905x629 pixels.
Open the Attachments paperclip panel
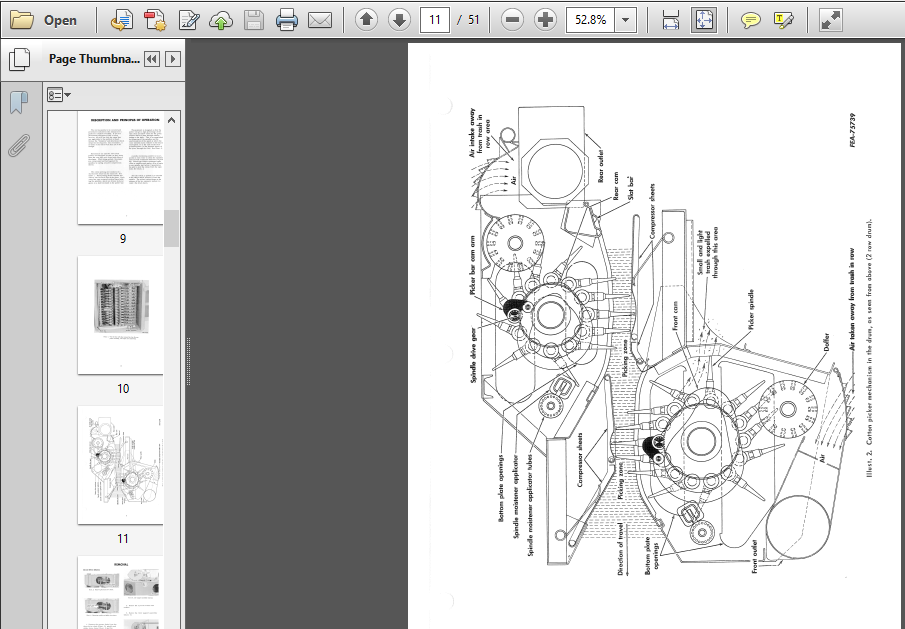(19, 145)
